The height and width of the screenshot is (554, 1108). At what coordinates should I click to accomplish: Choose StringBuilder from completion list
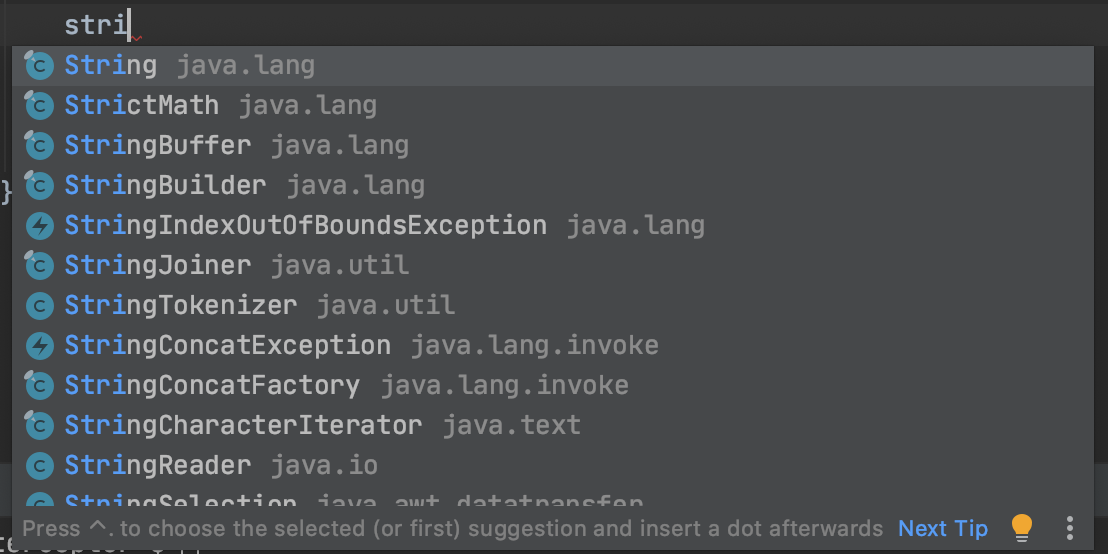[x=553, y=186]
